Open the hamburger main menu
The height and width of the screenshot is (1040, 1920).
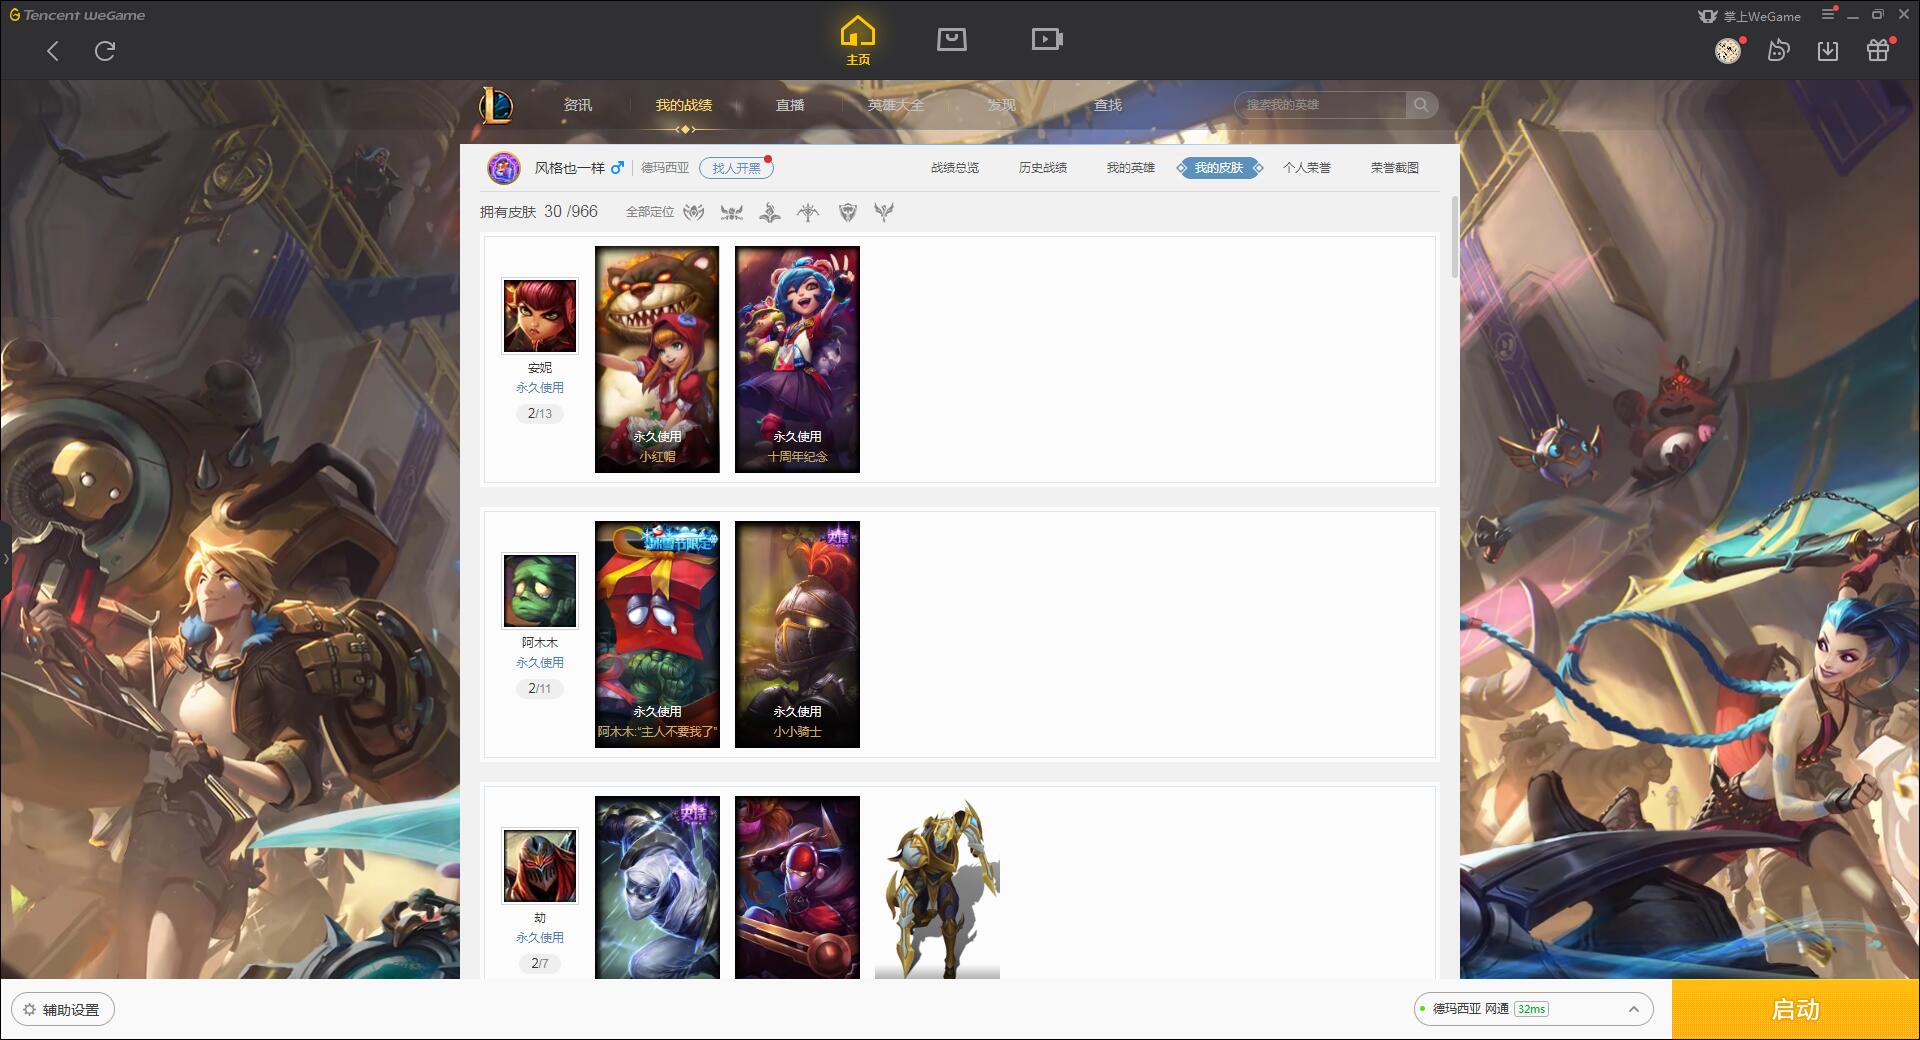point(1828,14)
